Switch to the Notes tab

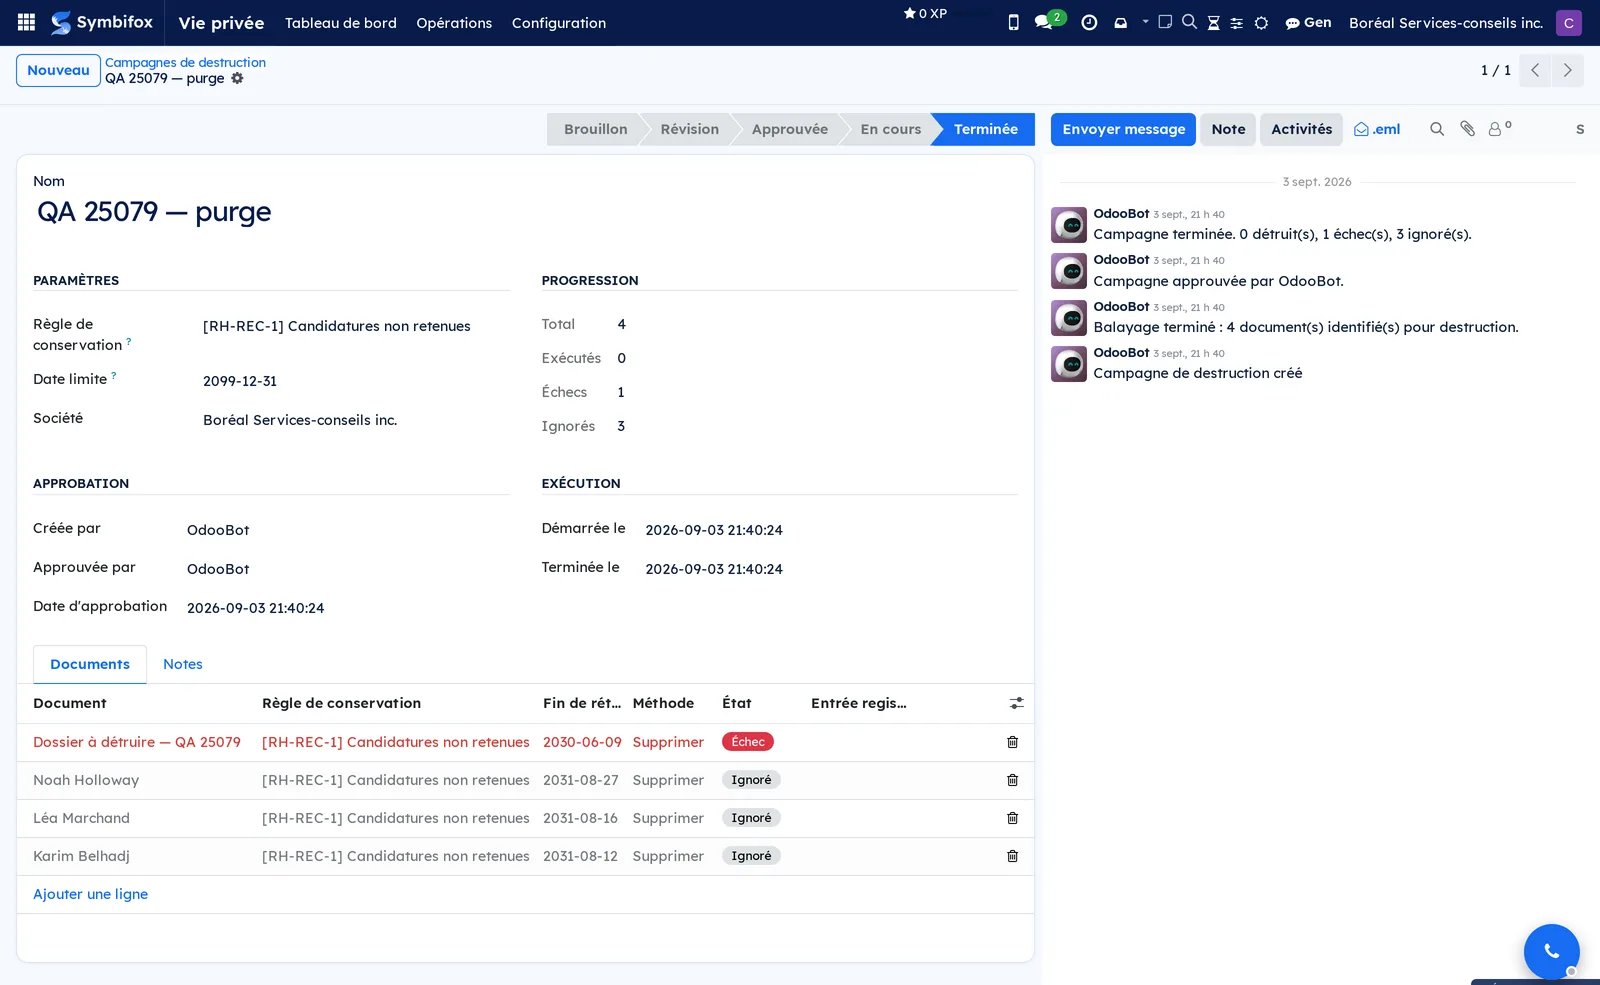pos(183,664)
